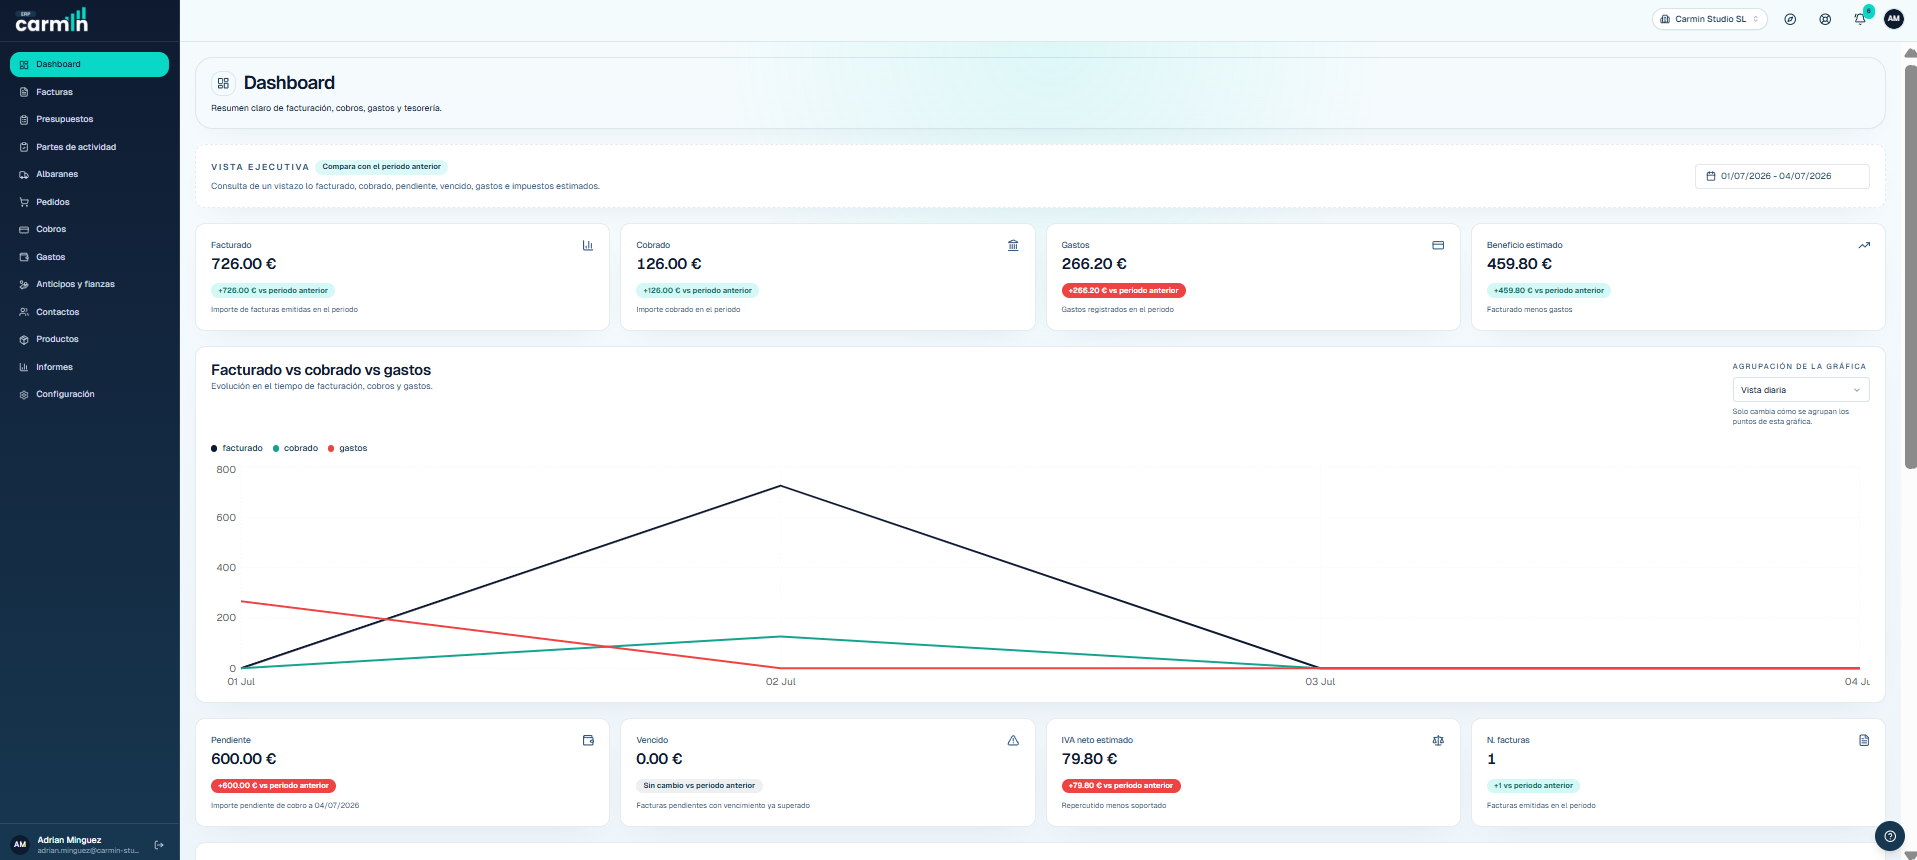Click the 459.80 € Beneficio estimado value
This screenshot has height=860, width=1917.
(1519, 264)
